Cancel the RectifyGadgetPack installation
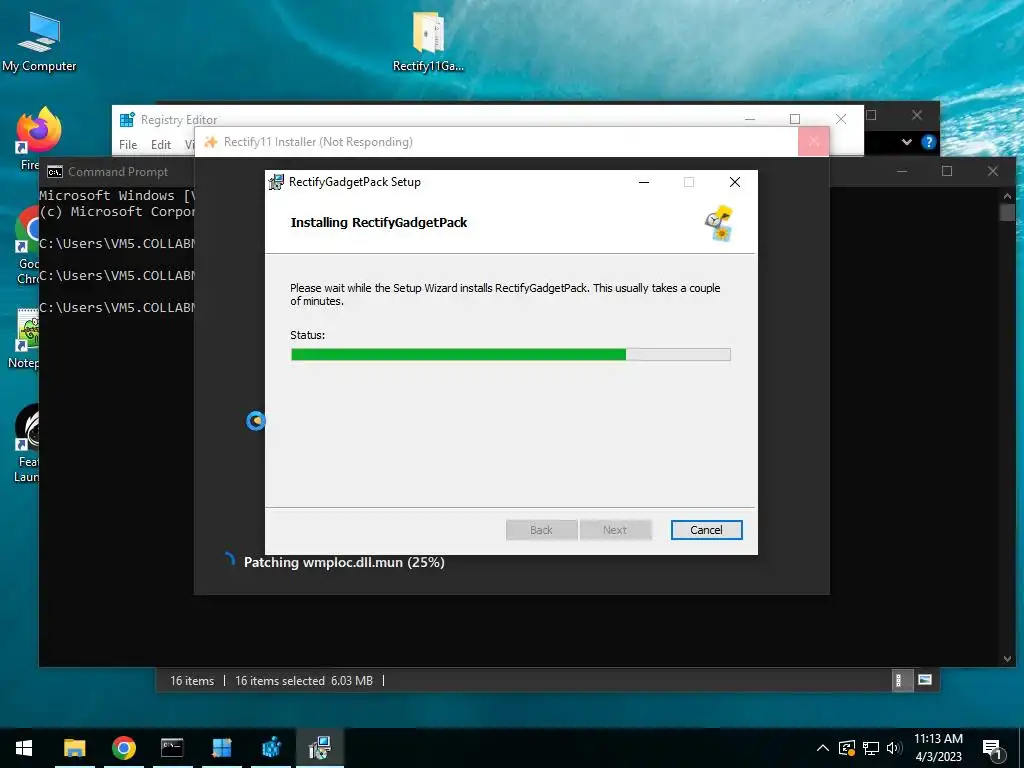The width and height of the screenshot is (1024, 768). tap(706, 530)
